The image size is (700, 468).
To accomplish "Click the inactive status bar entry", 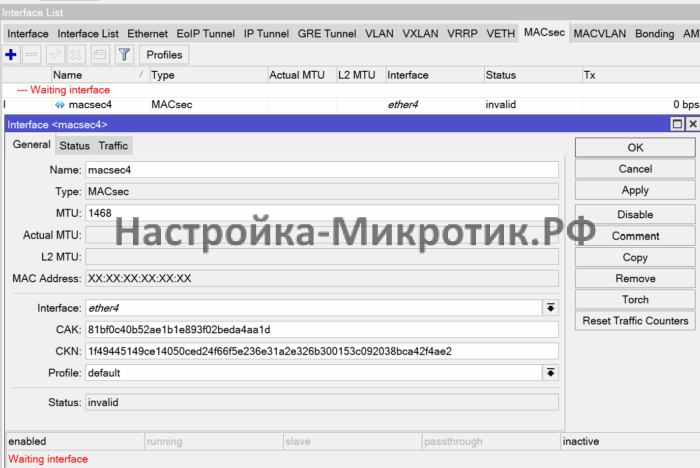I will pos(629,441).
